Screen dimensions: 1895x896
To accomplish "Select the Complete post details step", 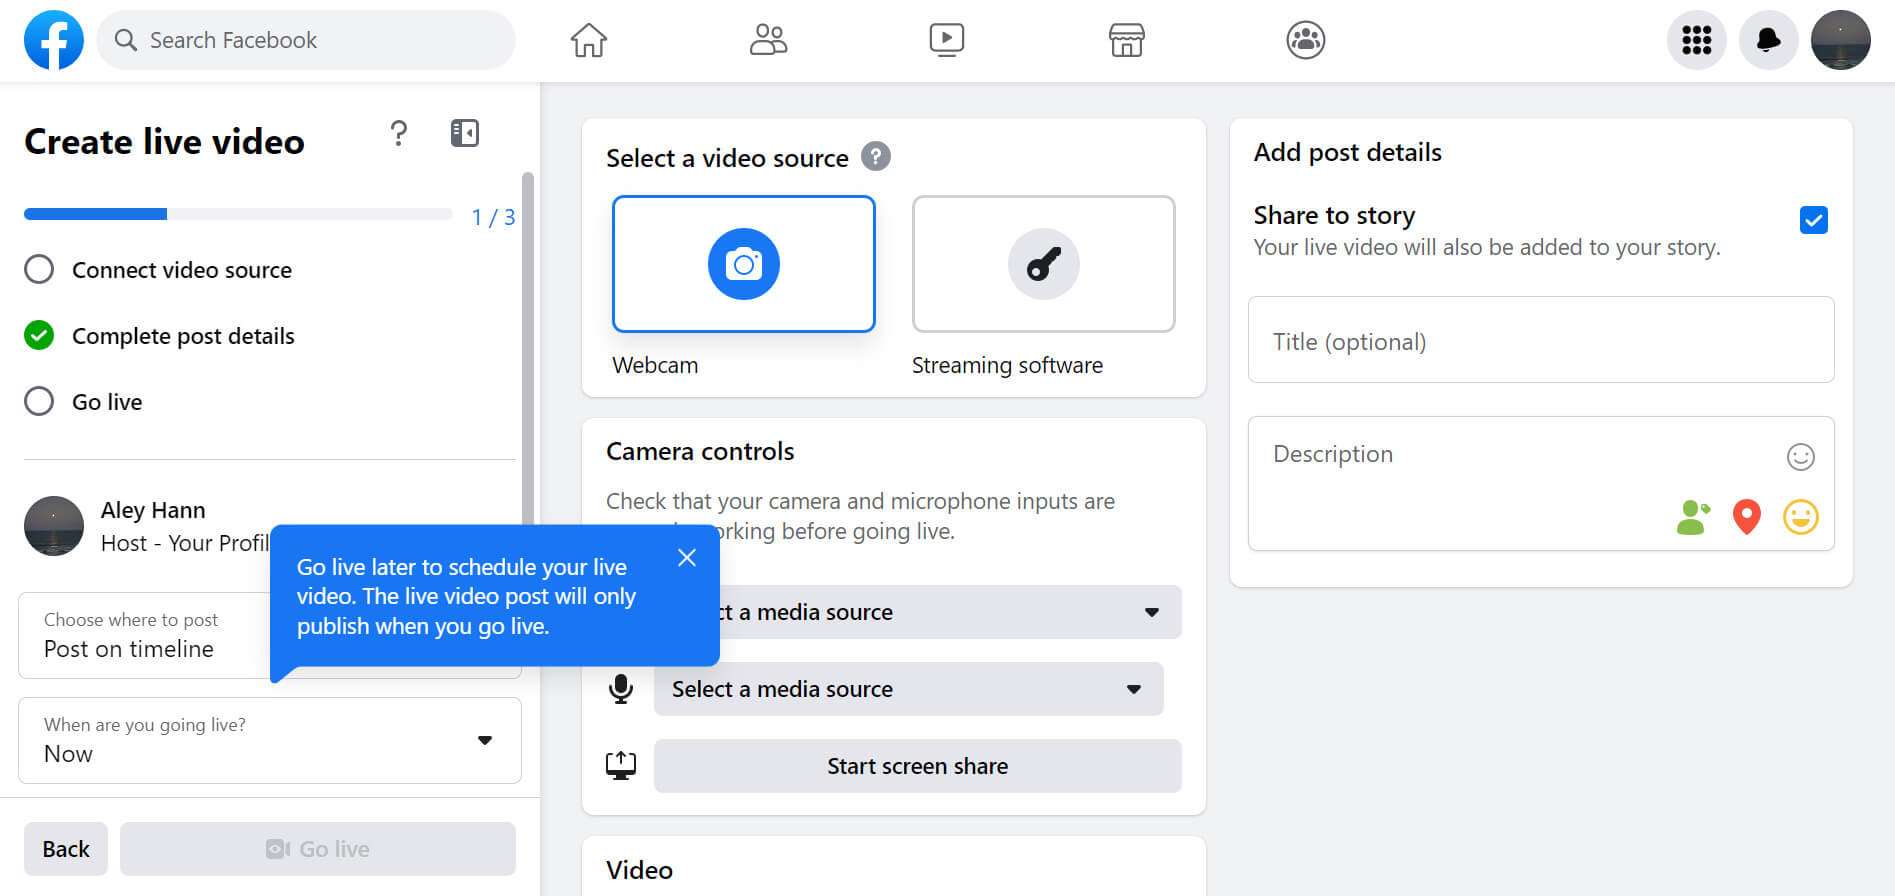I will coord(159,336).
